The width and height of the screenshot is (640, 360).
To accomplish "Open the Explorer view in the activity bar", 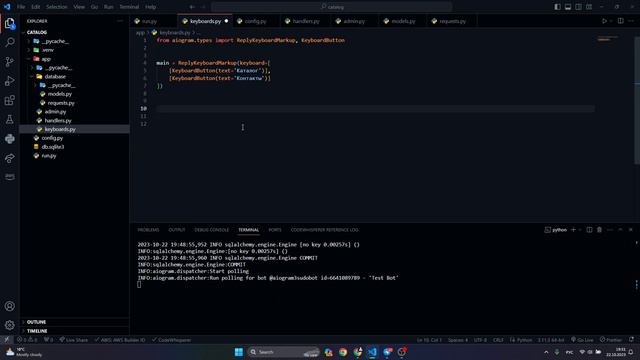I will (9, 23).
